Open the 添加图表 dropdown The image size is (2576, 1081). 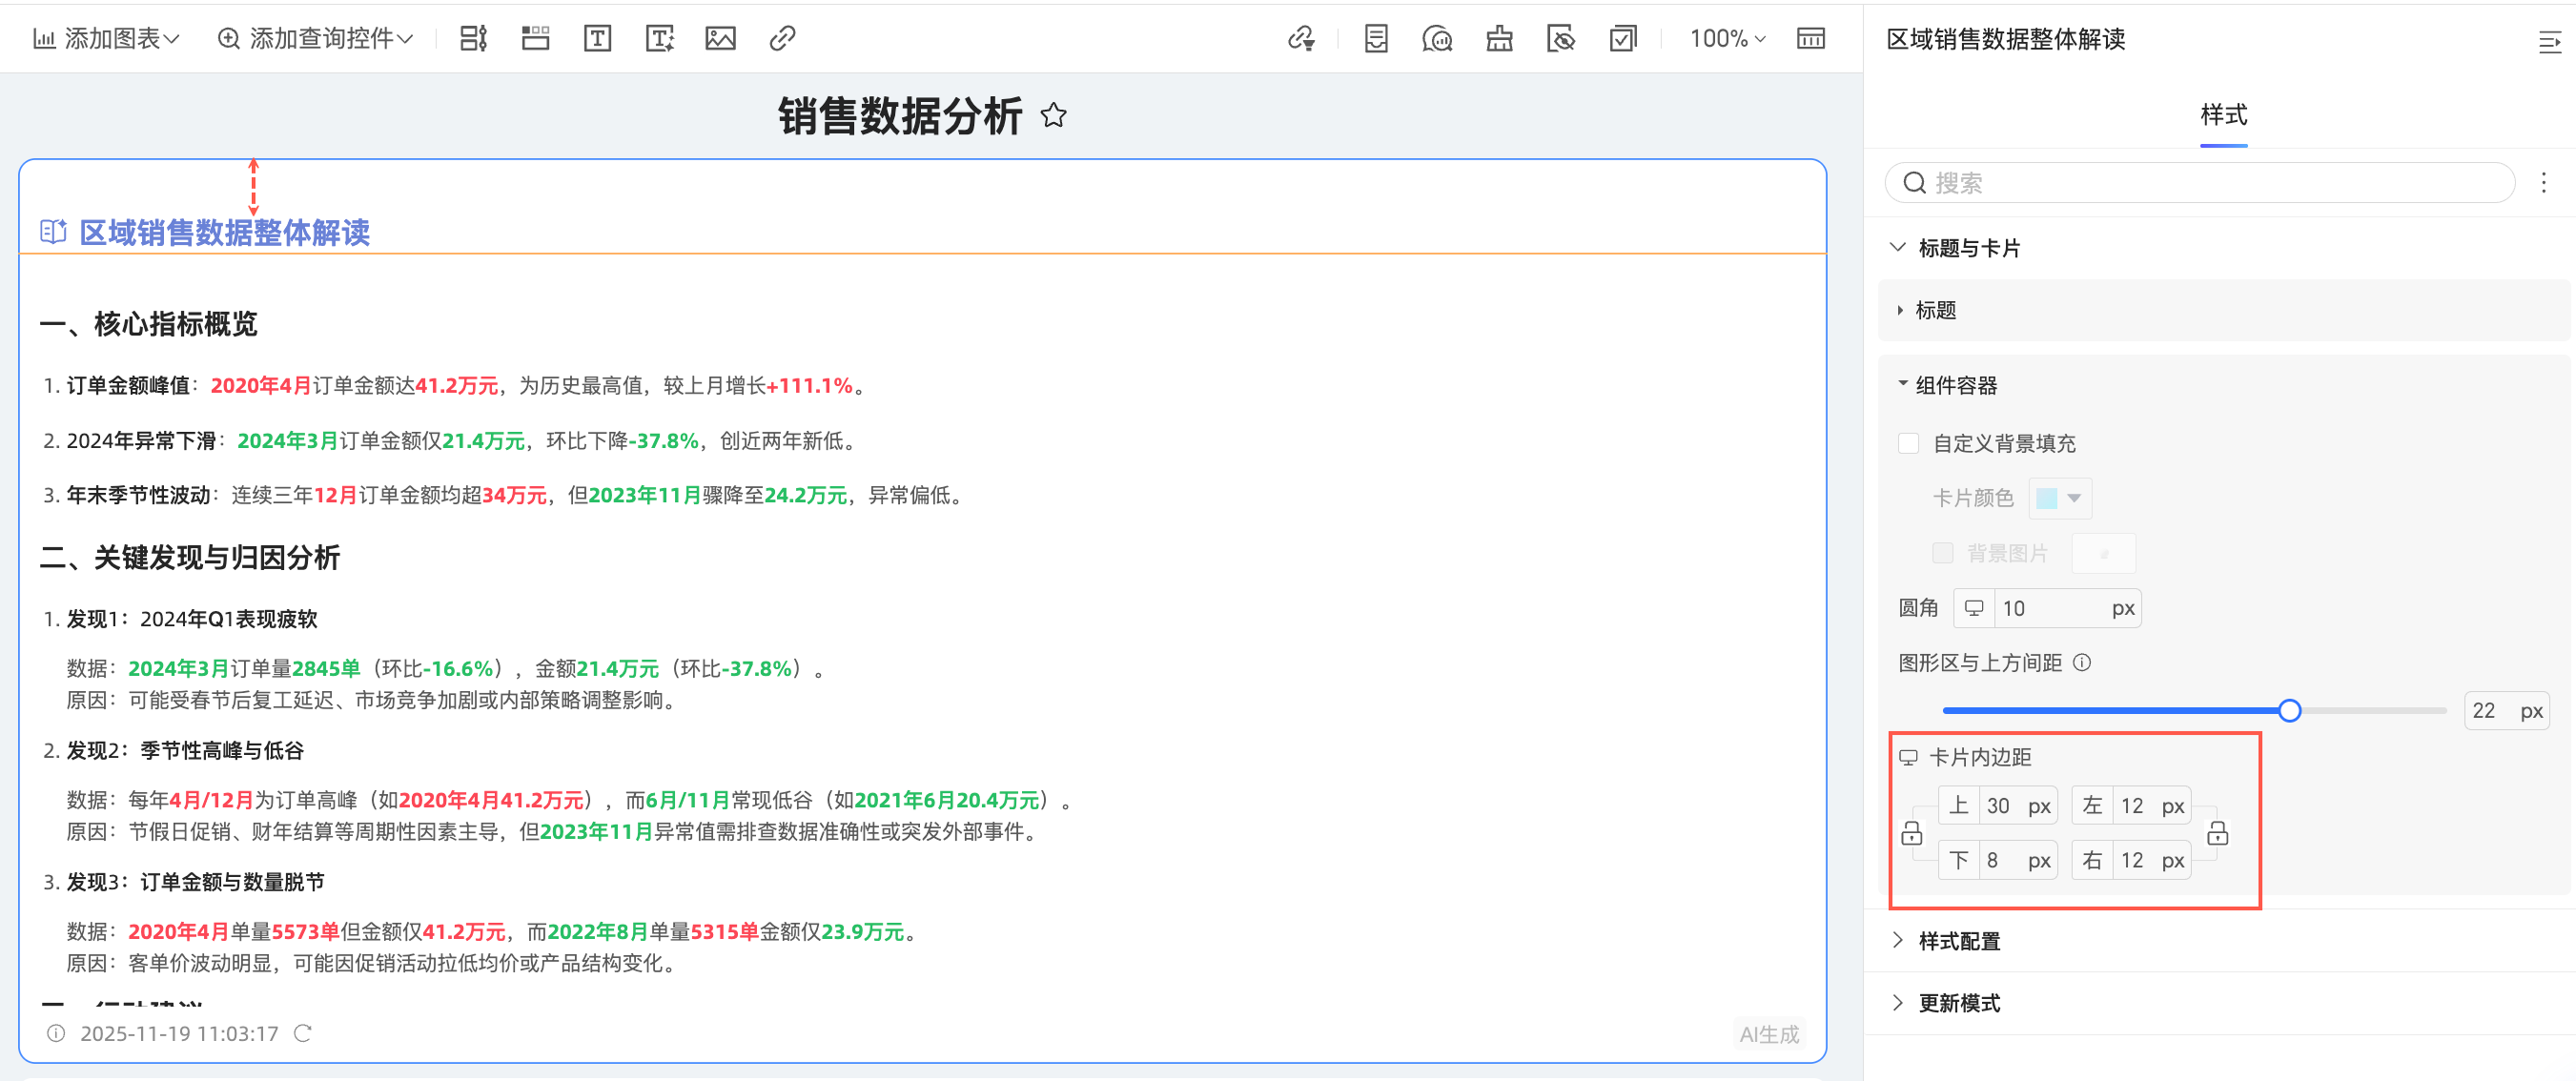point(106,39)
